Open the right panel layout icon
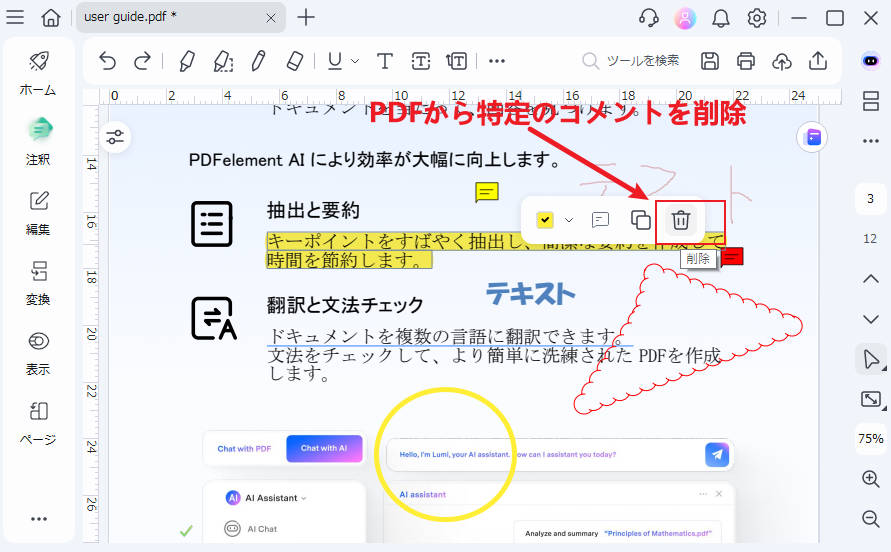The height and width of the screenshot is (552, 891). [871, 101]
